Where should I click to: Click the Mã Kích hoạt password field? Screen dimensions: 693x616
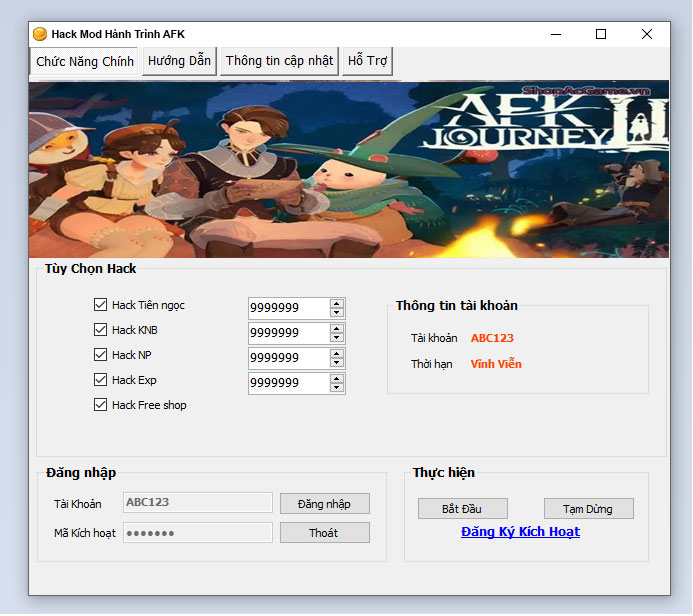pos(198,532)
